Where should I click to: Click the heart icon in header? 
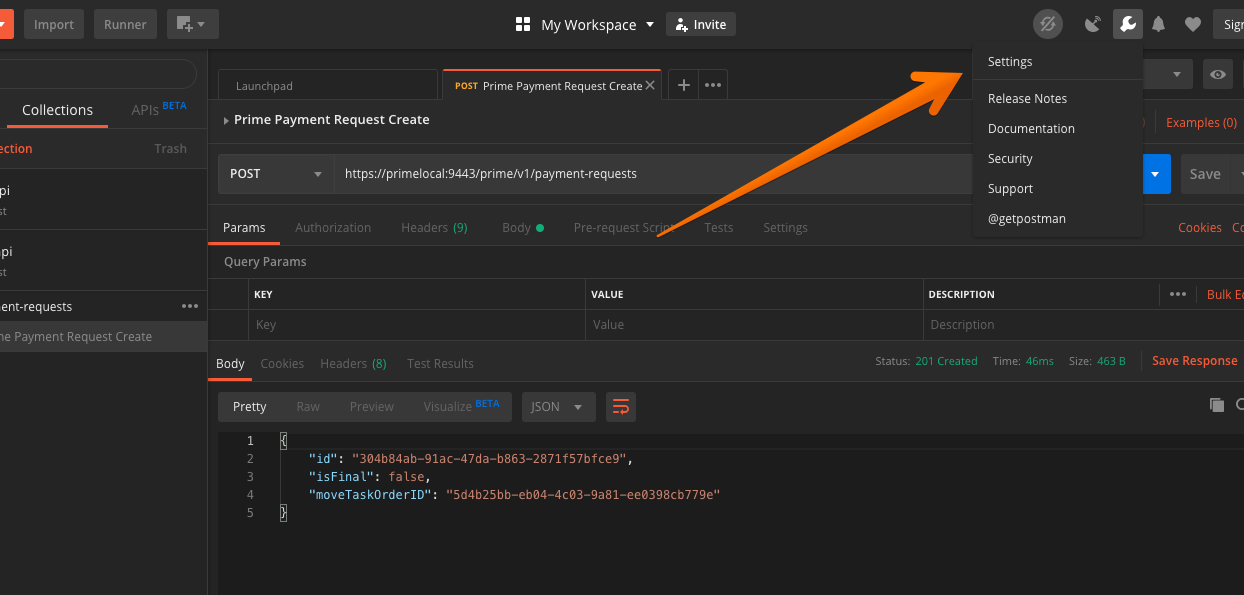tap(1192, 24)
